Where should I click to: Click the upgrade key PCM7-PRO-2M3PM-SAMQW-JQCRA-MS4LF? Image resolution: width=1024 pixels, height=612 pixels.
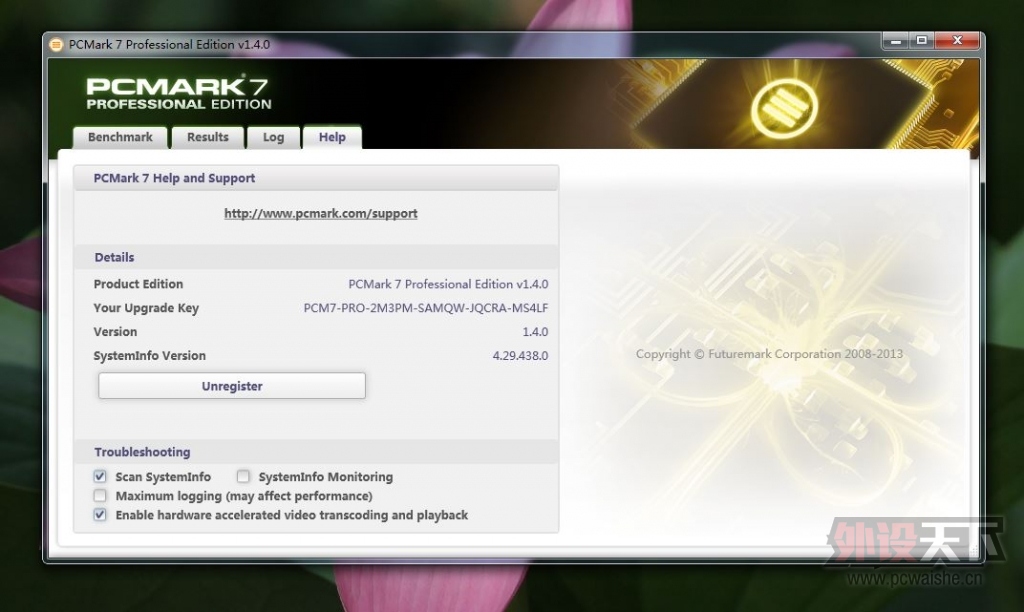(426, 308)
